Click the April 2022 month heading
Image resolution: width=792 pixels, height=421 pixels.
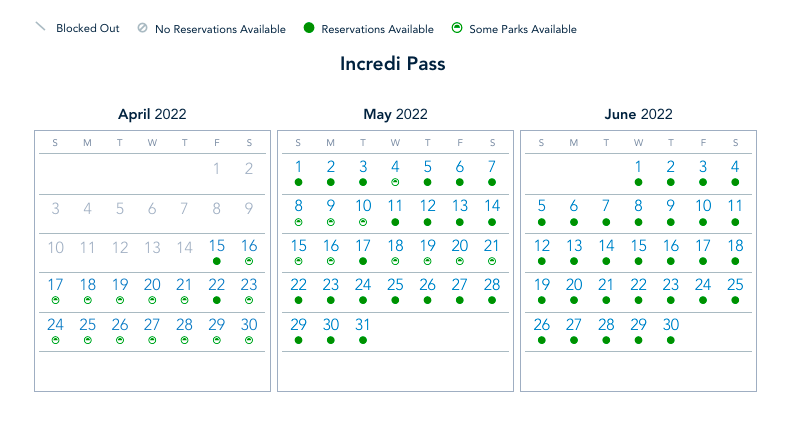tap(152, 114)
